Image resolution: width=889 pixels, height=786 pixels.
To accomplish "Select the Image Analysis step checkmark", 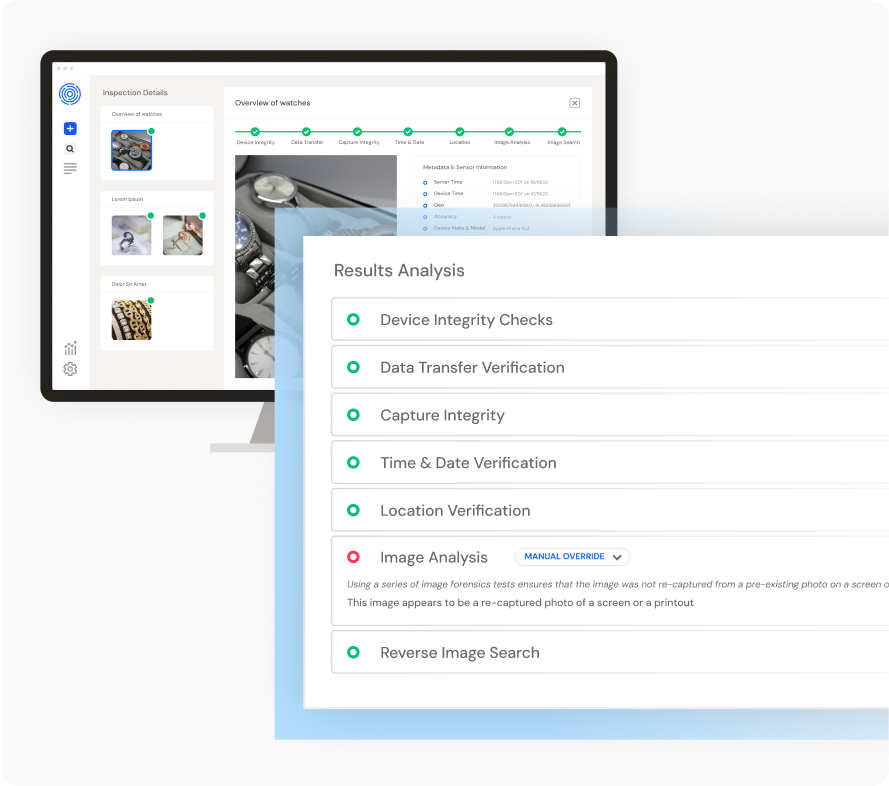I will [x=510, y=132].
